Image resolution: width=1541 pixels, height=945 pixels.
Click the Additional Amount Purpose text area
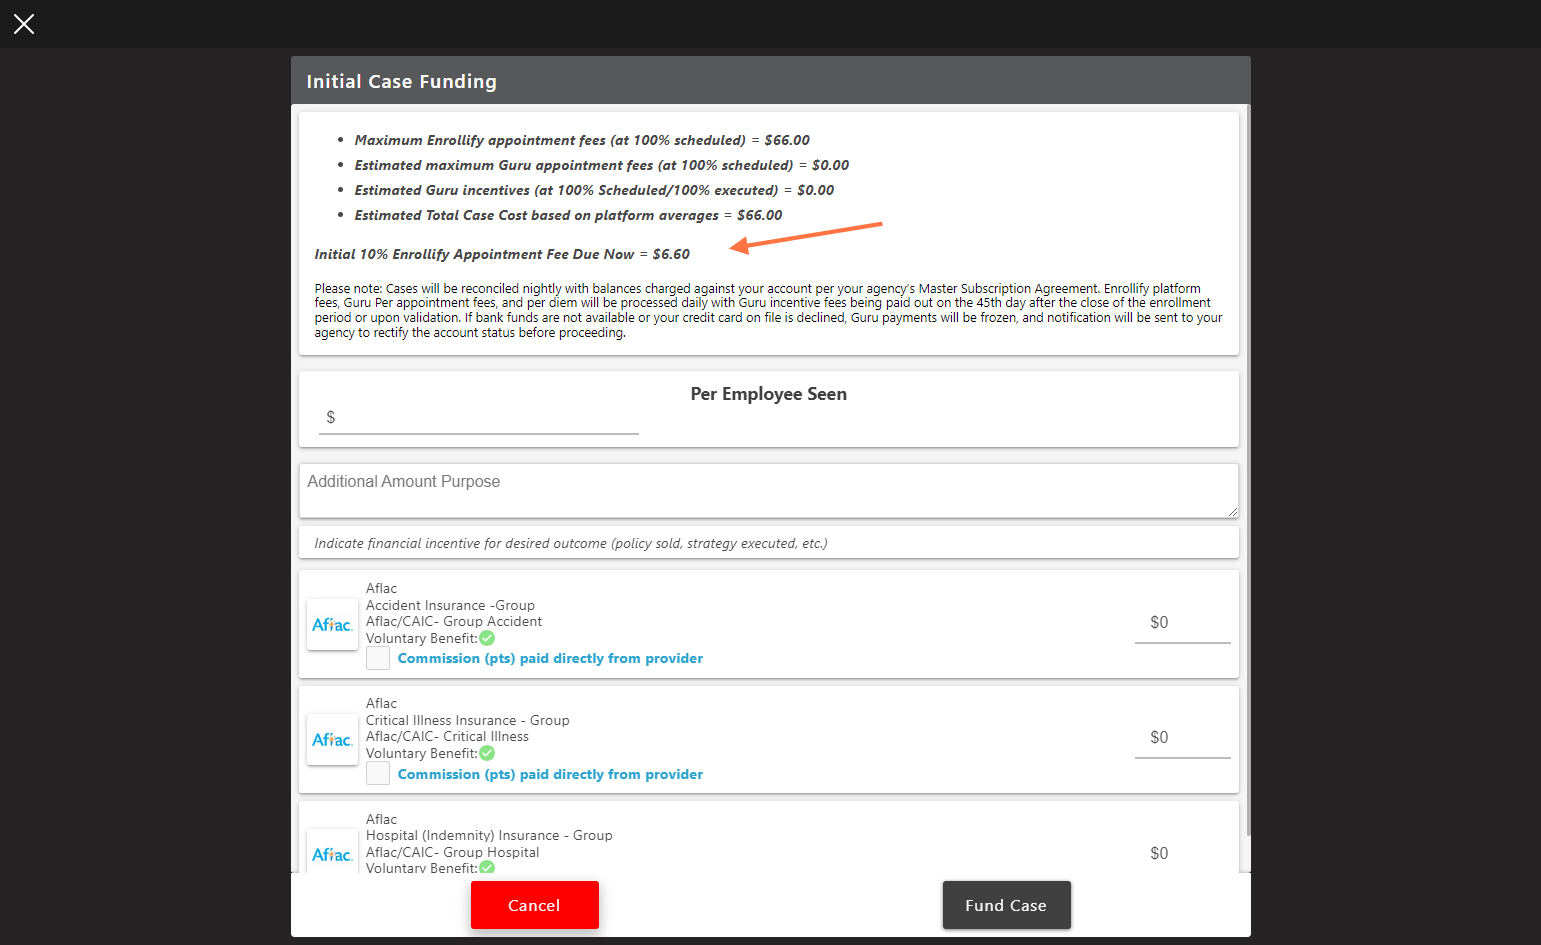(768, 490)
